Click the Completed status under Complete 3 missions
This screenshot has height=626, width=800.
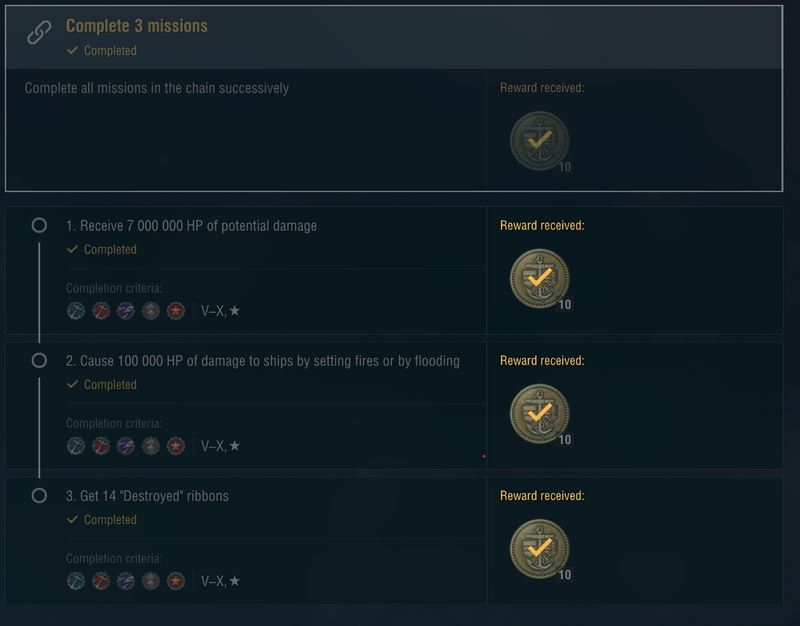point(109,51)
